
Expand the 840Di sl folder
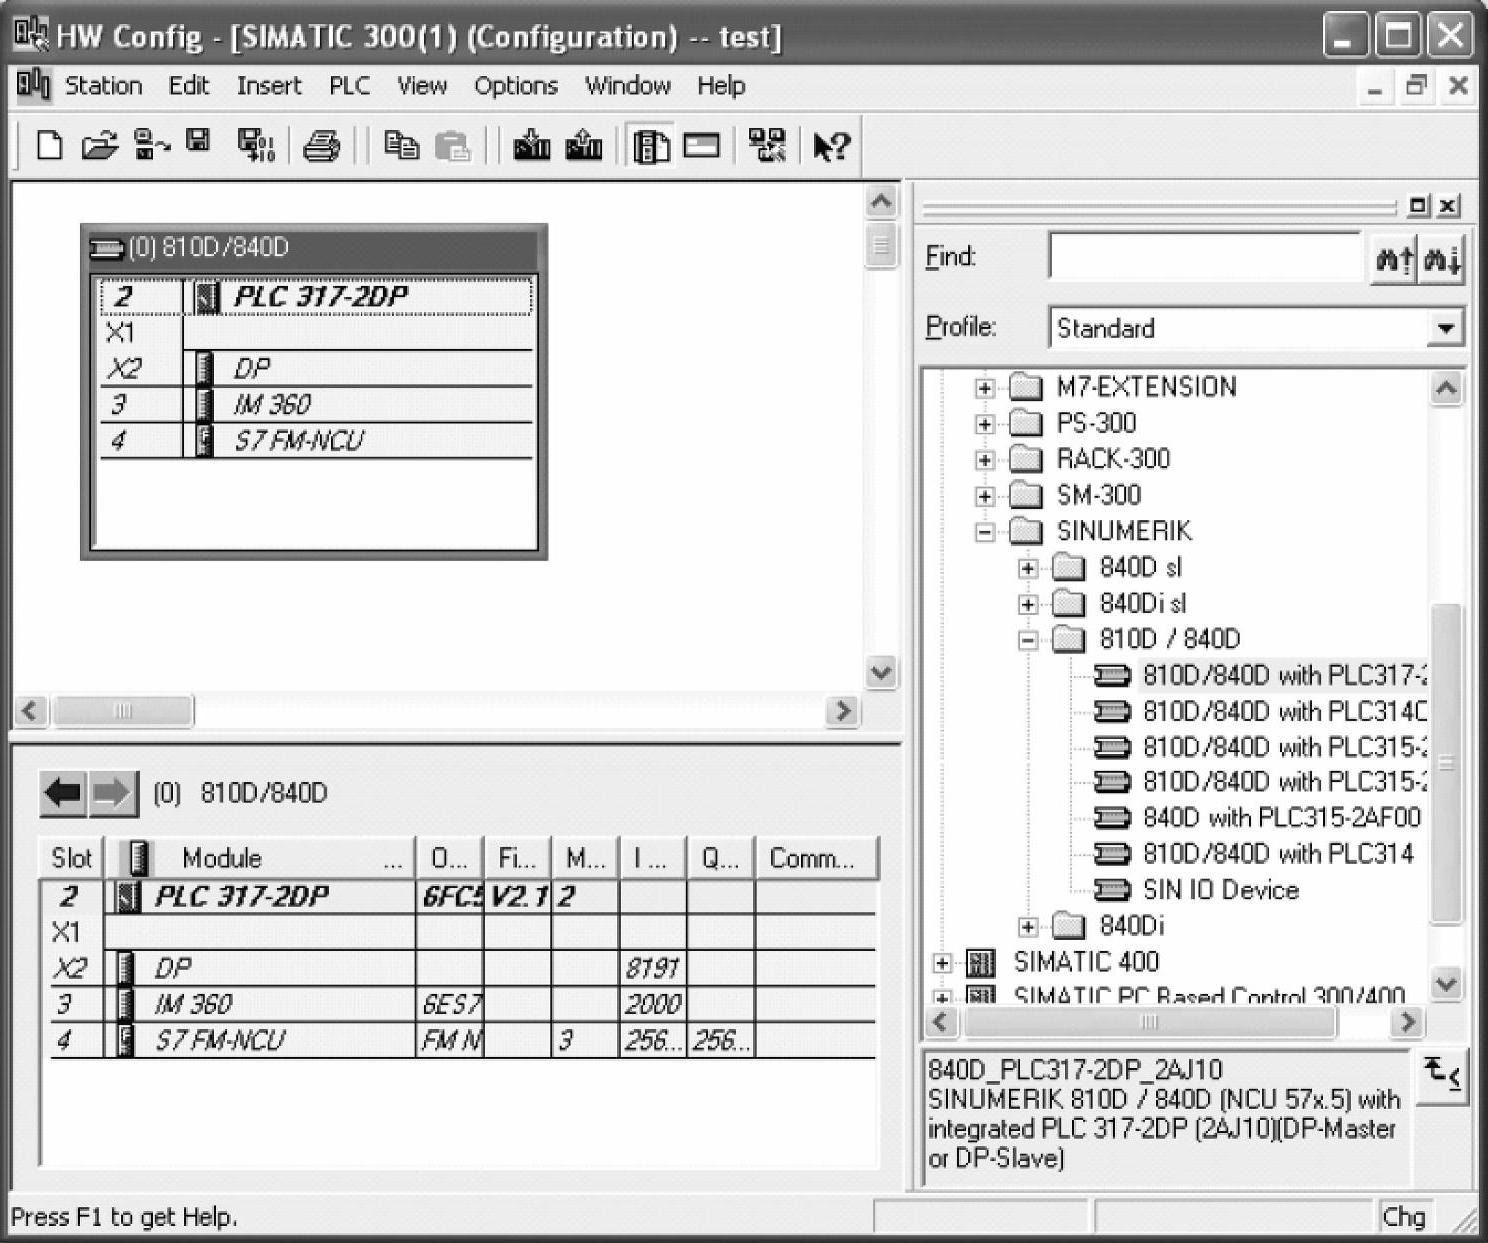(x=1028, y=604)
